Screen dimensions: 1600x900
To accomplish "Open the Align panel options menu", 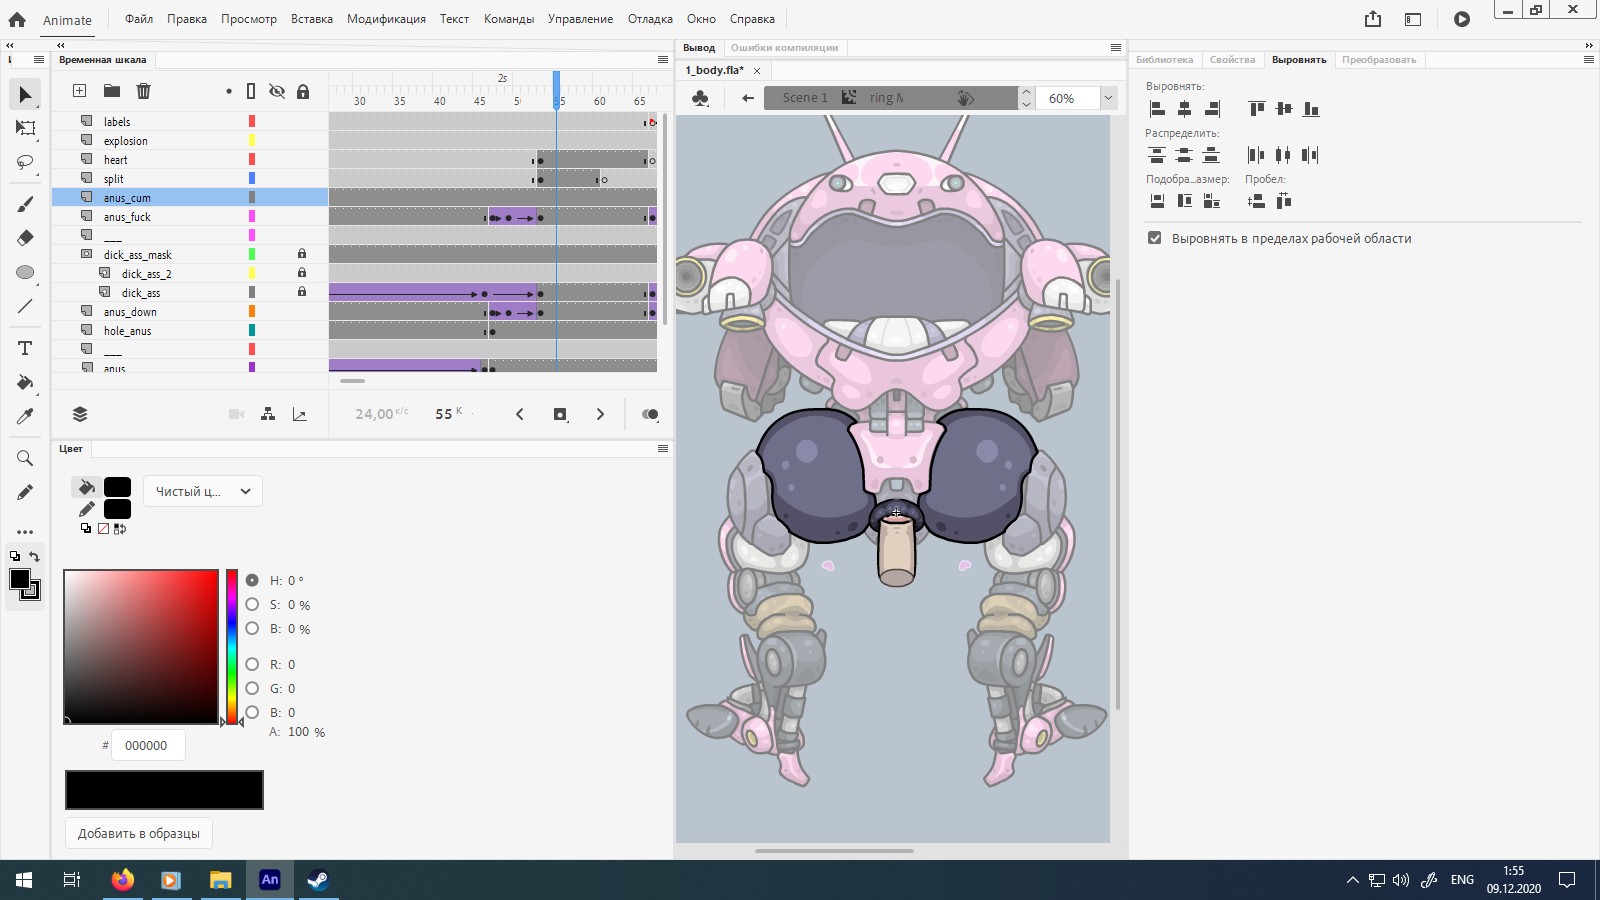I will (x=1589, y=60).
